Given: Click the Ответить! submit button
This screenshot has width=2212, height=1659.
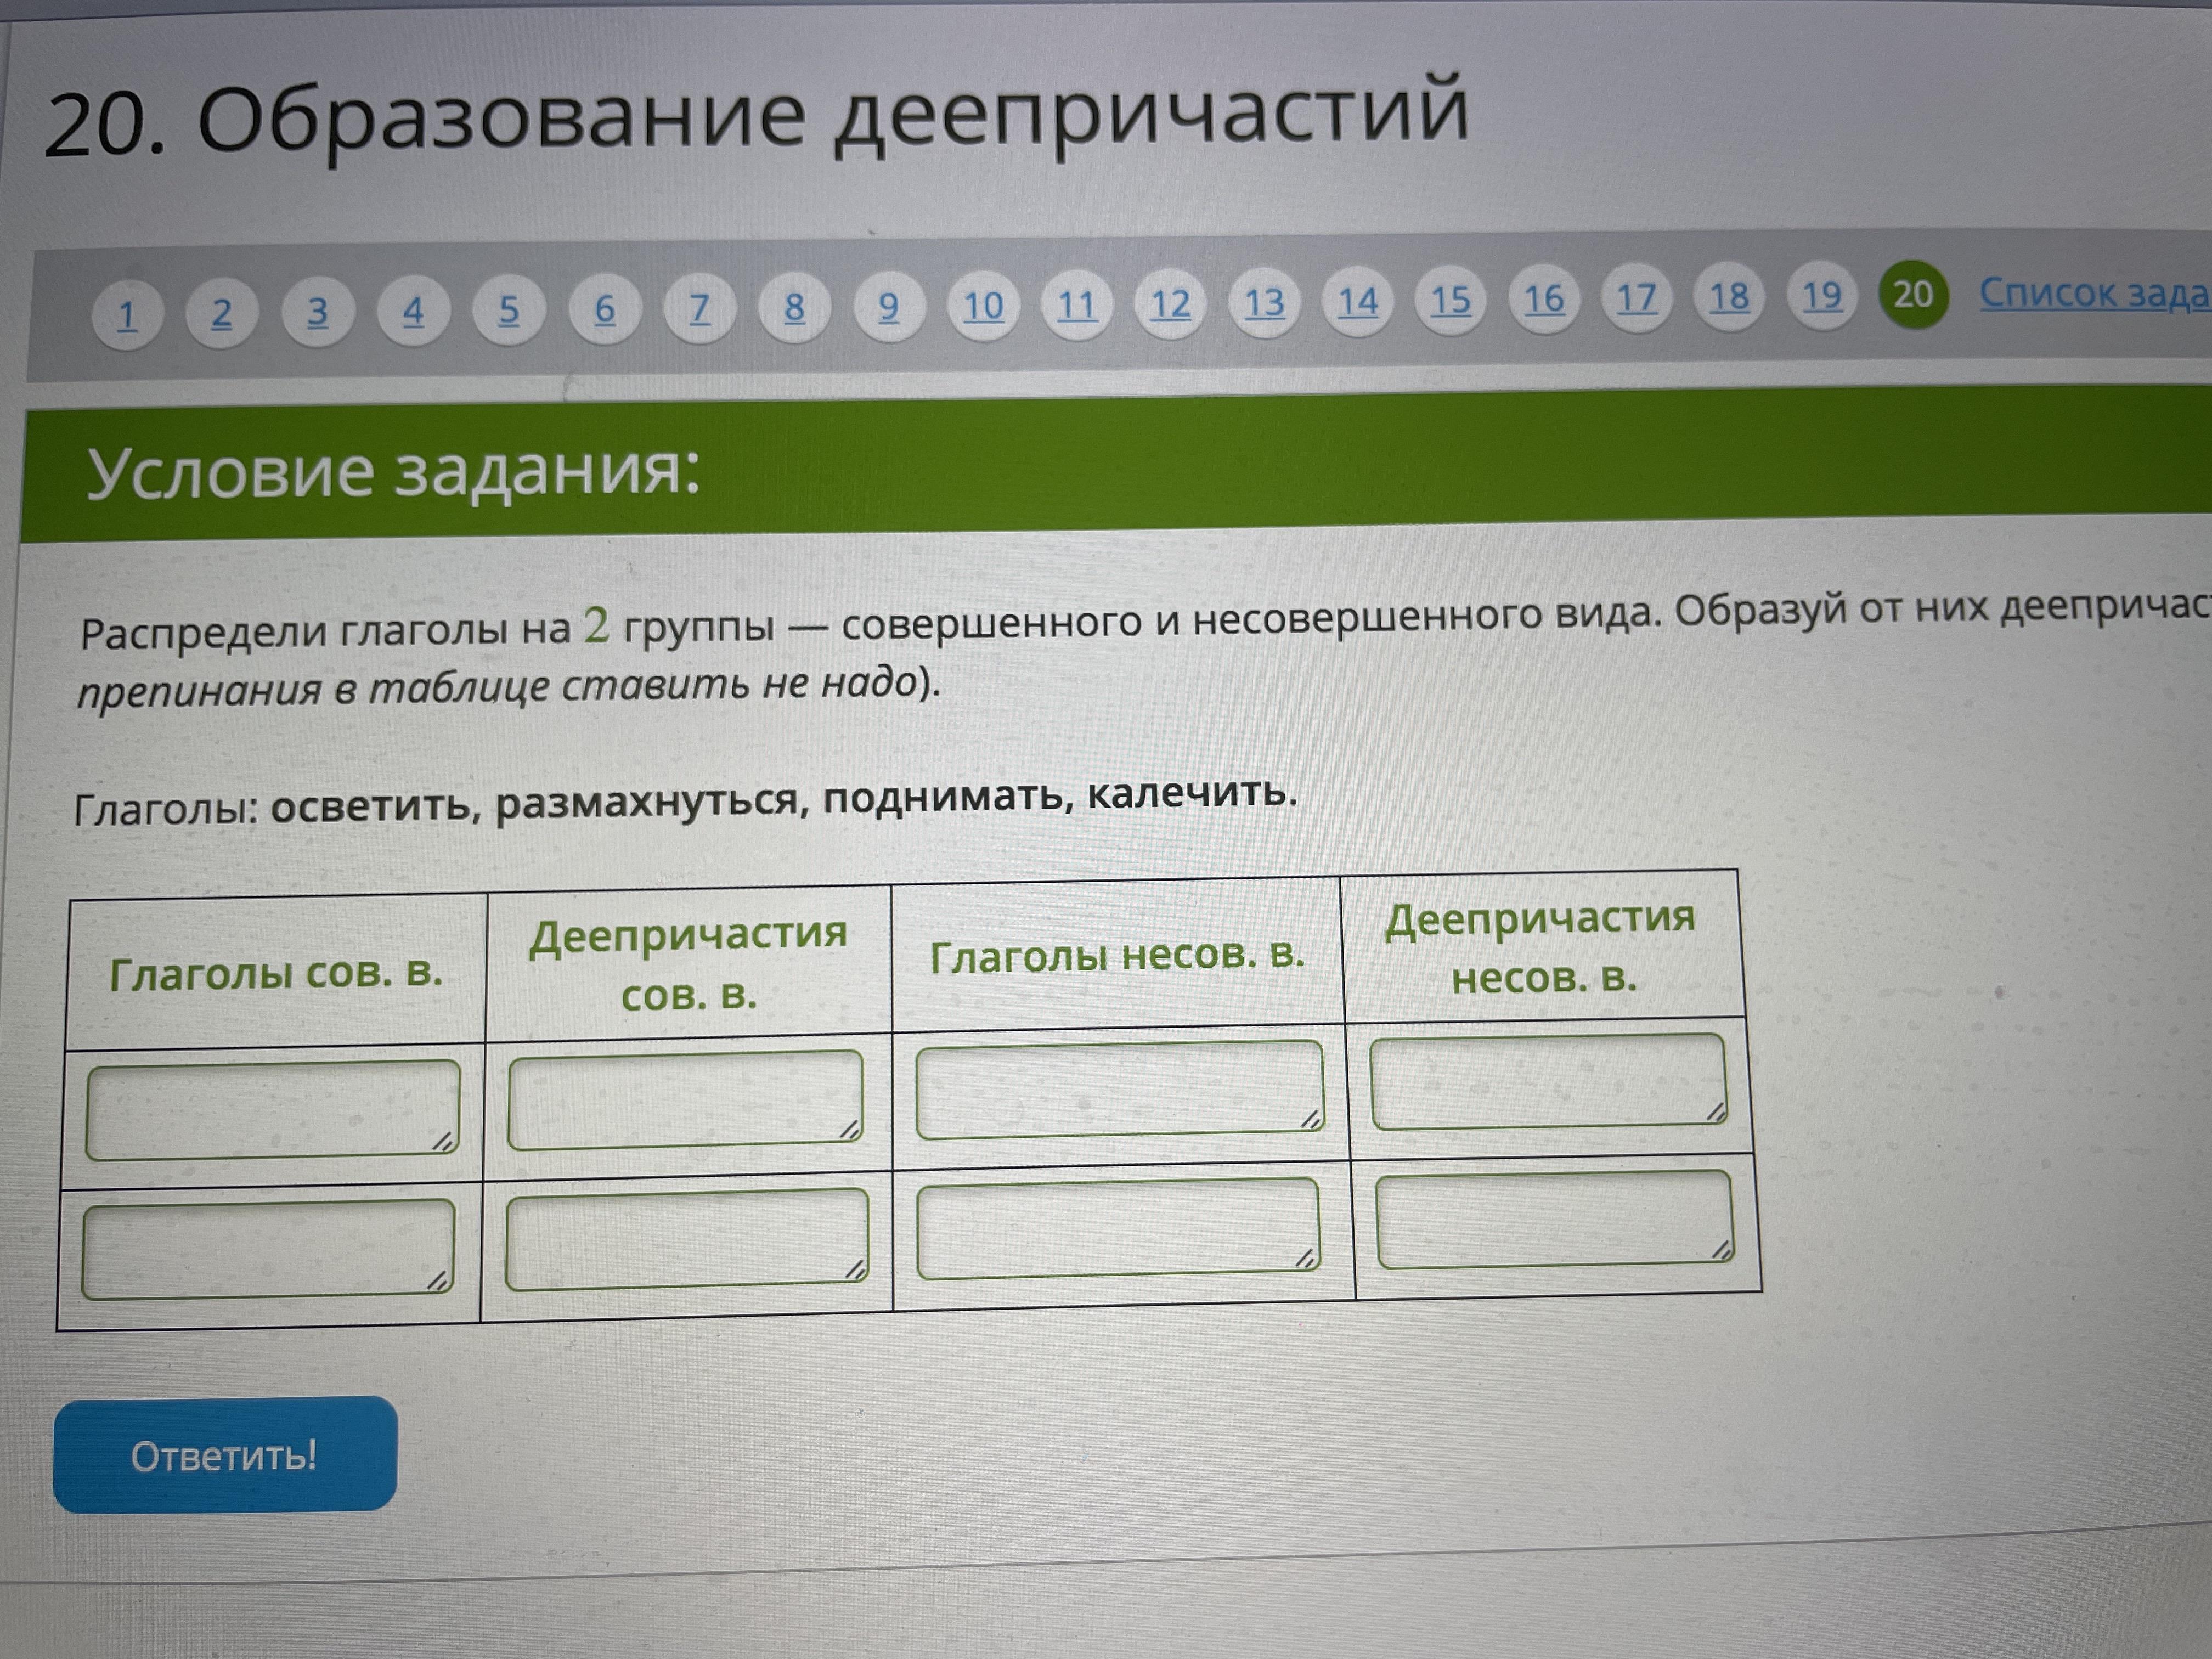Looking at the screenshot, I should (x=225, y=1454).
